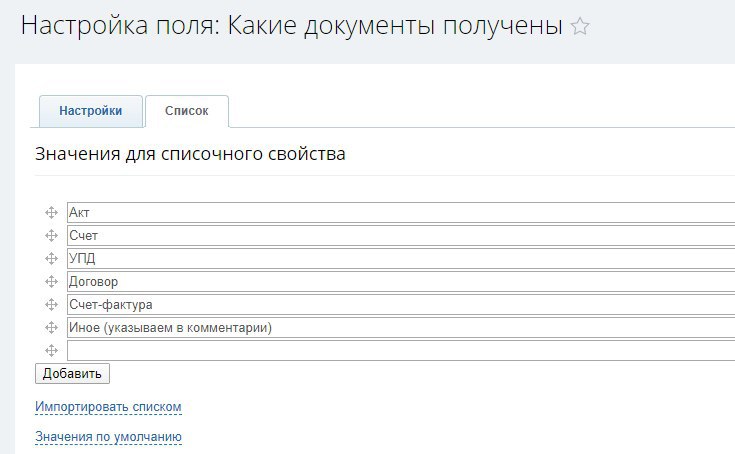Focus the Договор value field
This screenshot has height=454, width=735.
pyautogui.click(x=401, y=282)
